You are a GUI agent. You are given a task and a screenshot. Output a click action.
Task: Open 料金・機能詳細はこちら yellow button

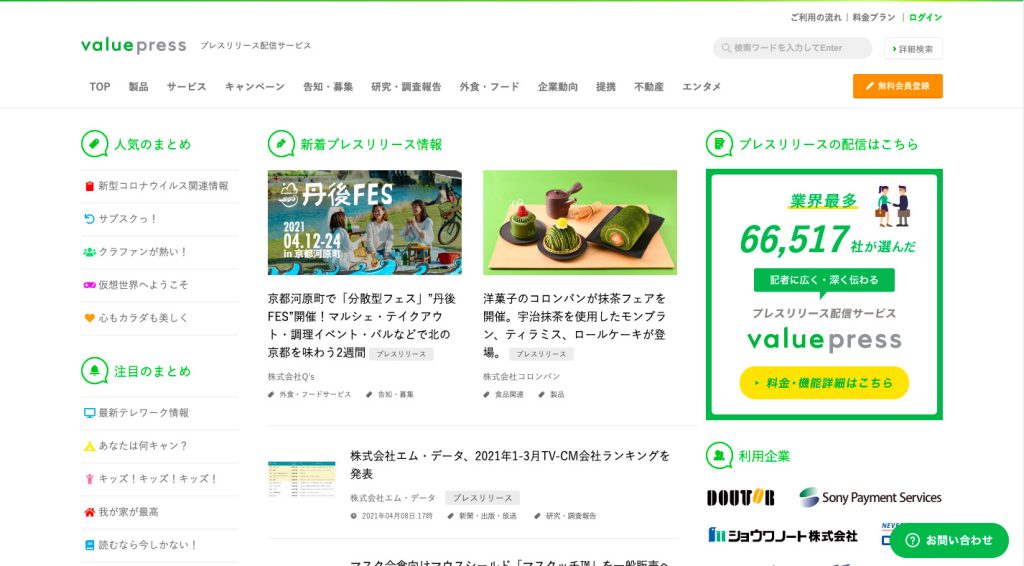[x=824, y=383]
